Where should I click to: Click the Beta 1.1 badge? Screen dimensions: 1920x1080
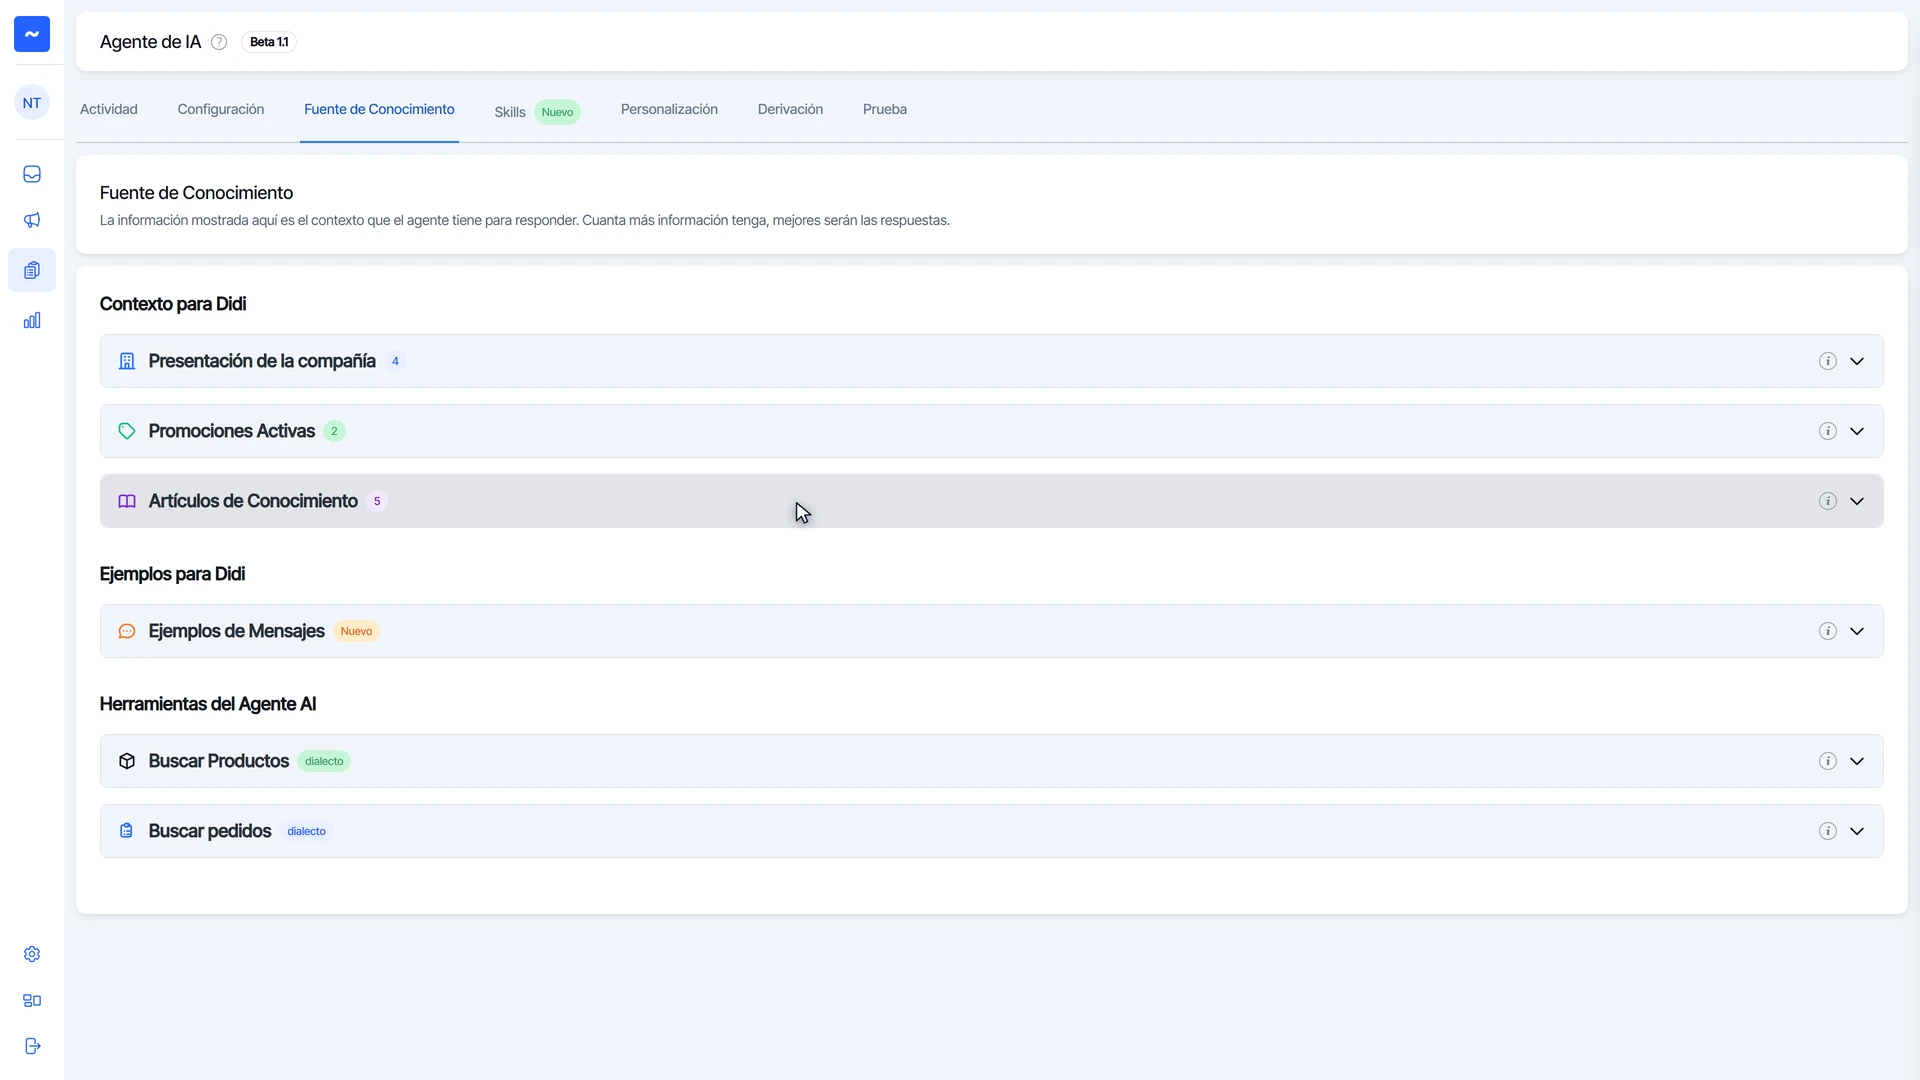[269, 42]
